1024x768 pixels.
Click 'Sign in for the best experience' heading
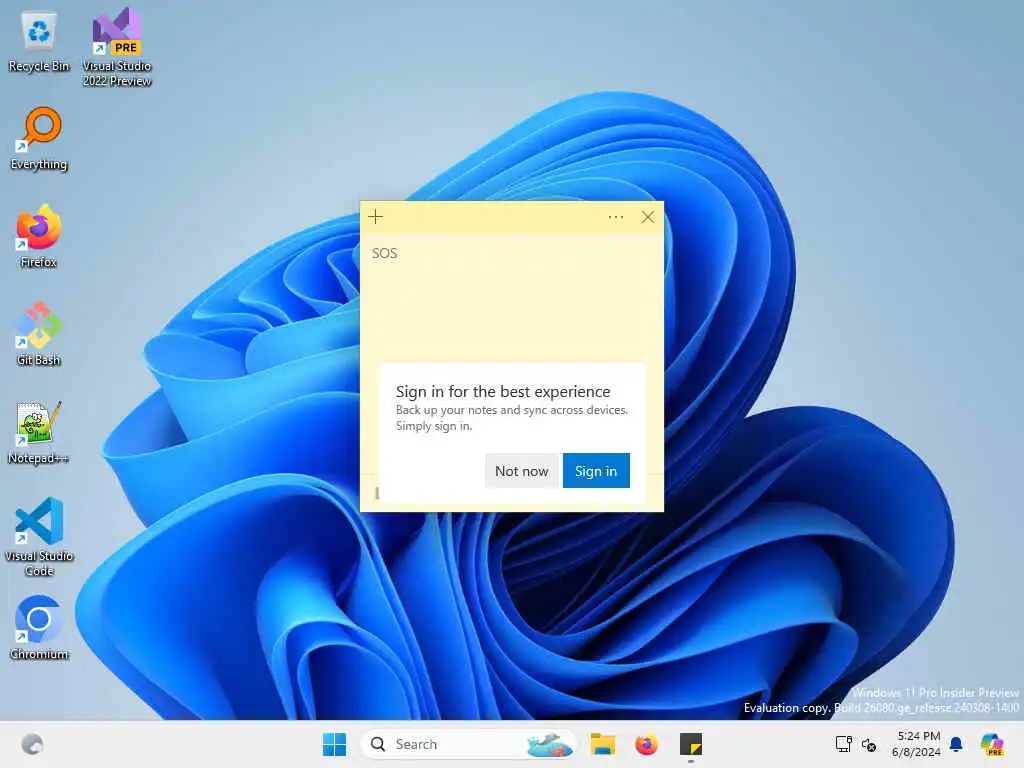point(503,392)
